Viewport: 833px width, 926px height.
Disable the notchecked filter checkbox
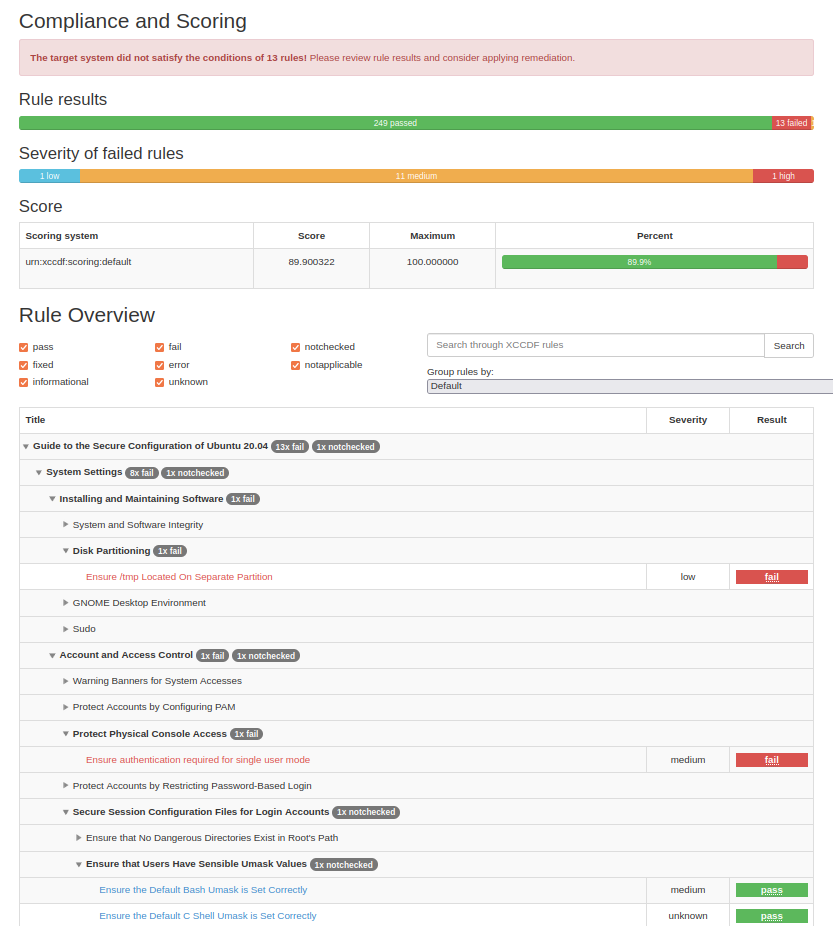(295, 347)
